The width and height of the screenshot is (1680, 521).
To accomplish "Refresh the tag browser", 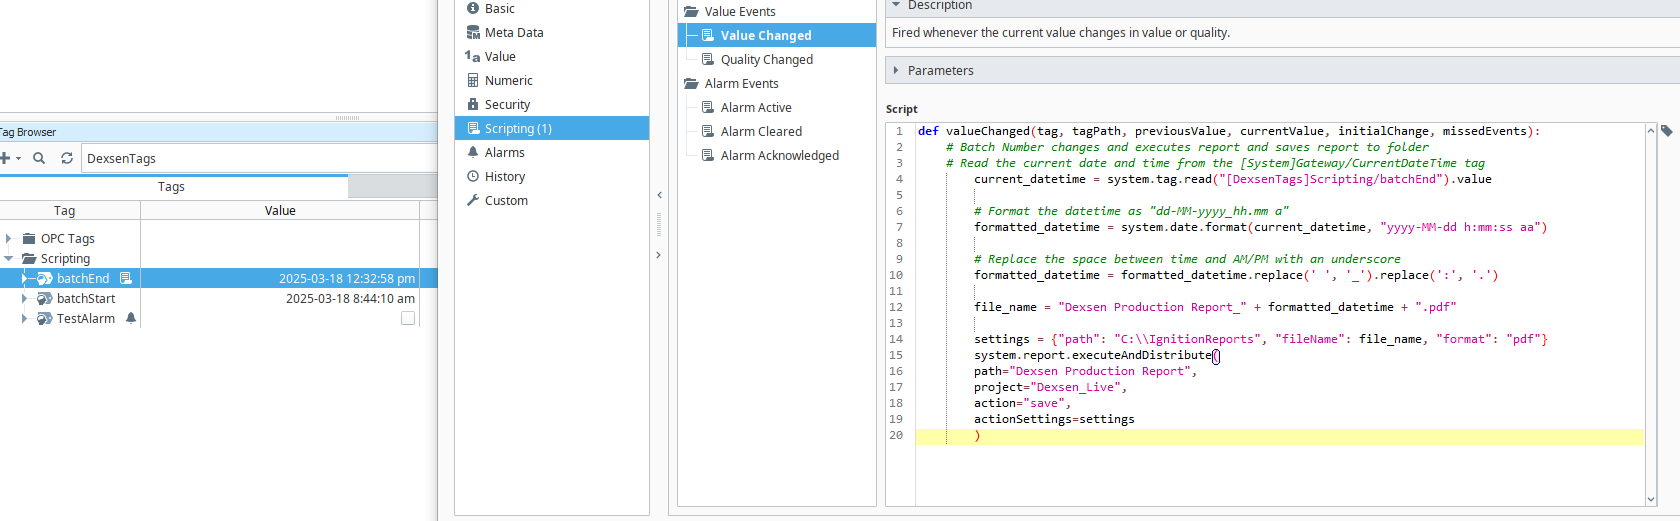I will click(x=67, y=158).
